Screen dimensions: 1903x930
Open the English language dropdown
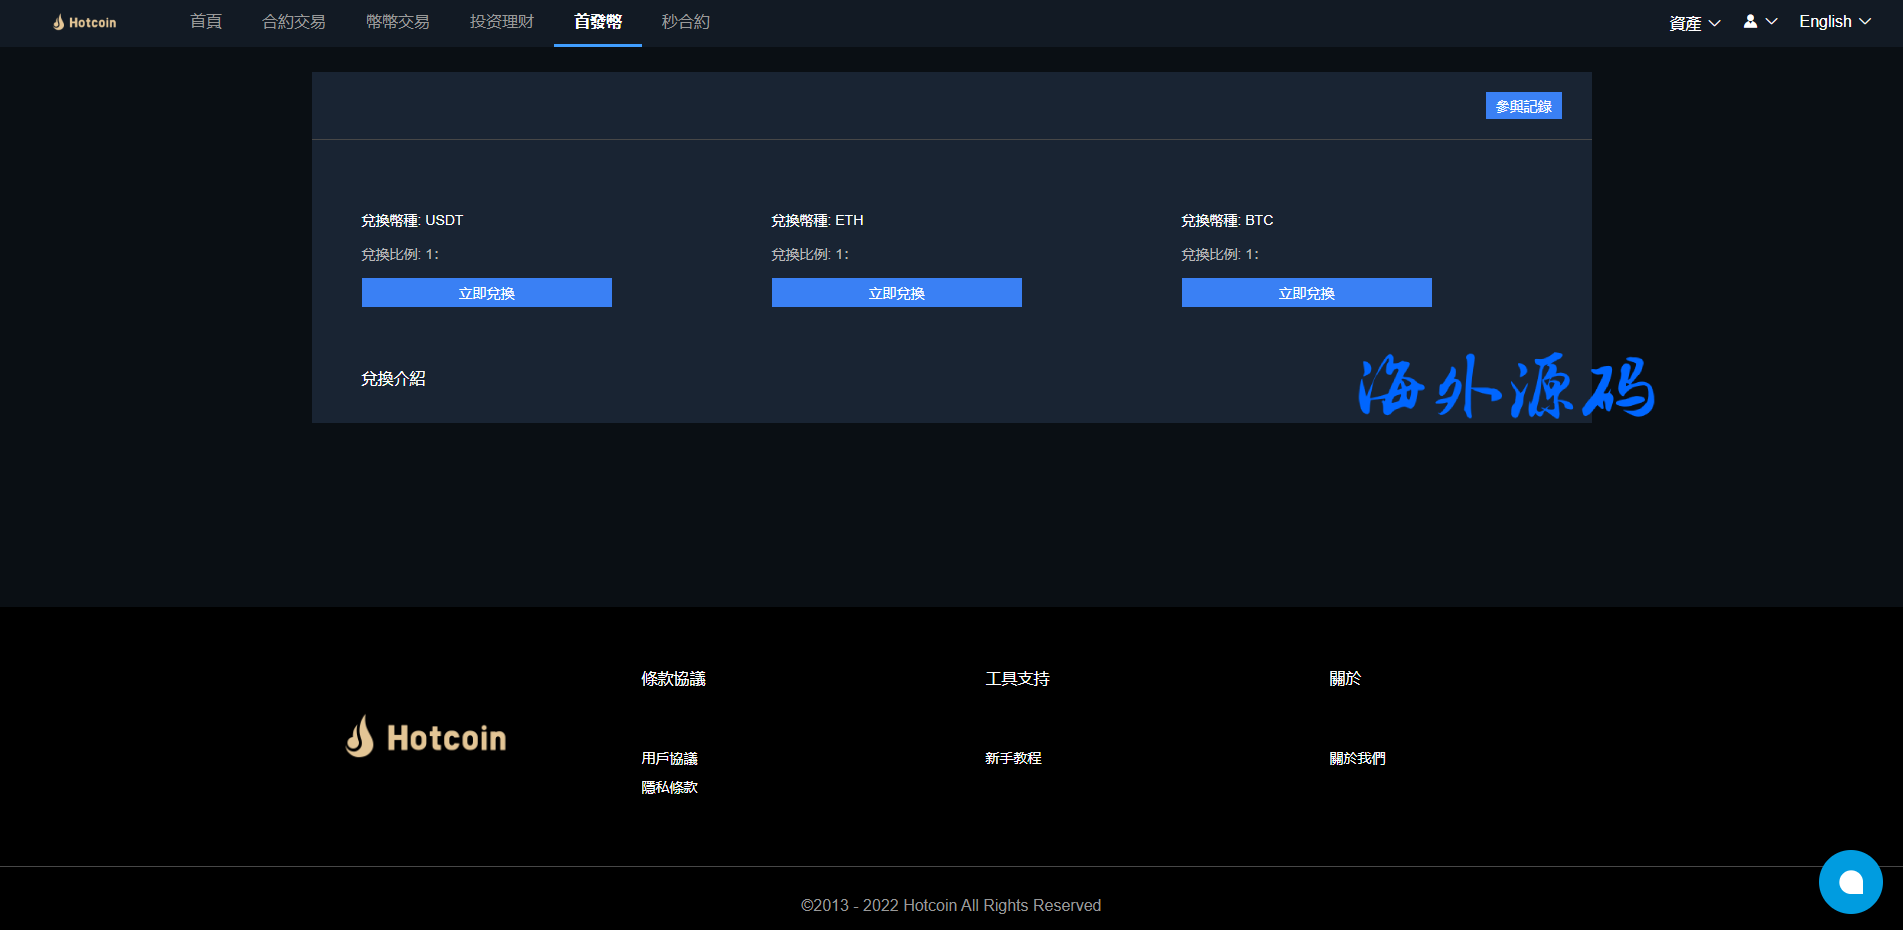[1834, 22]
